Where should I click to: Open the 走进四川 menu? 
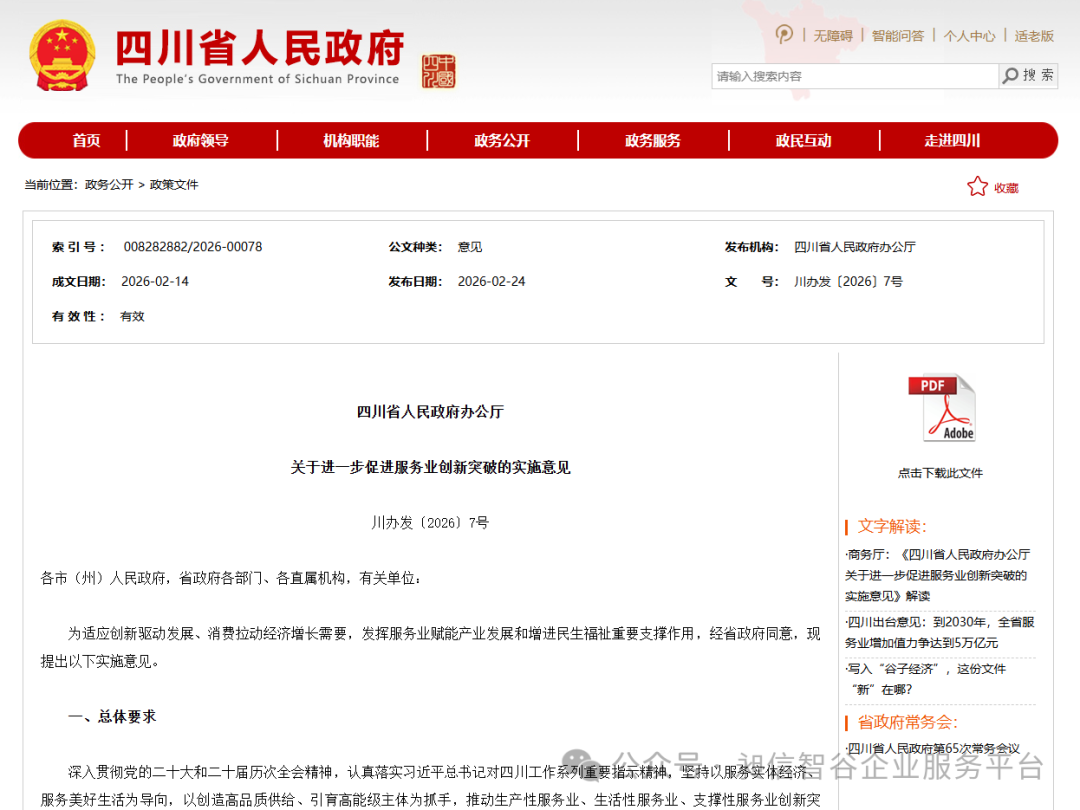click(953, 140)
